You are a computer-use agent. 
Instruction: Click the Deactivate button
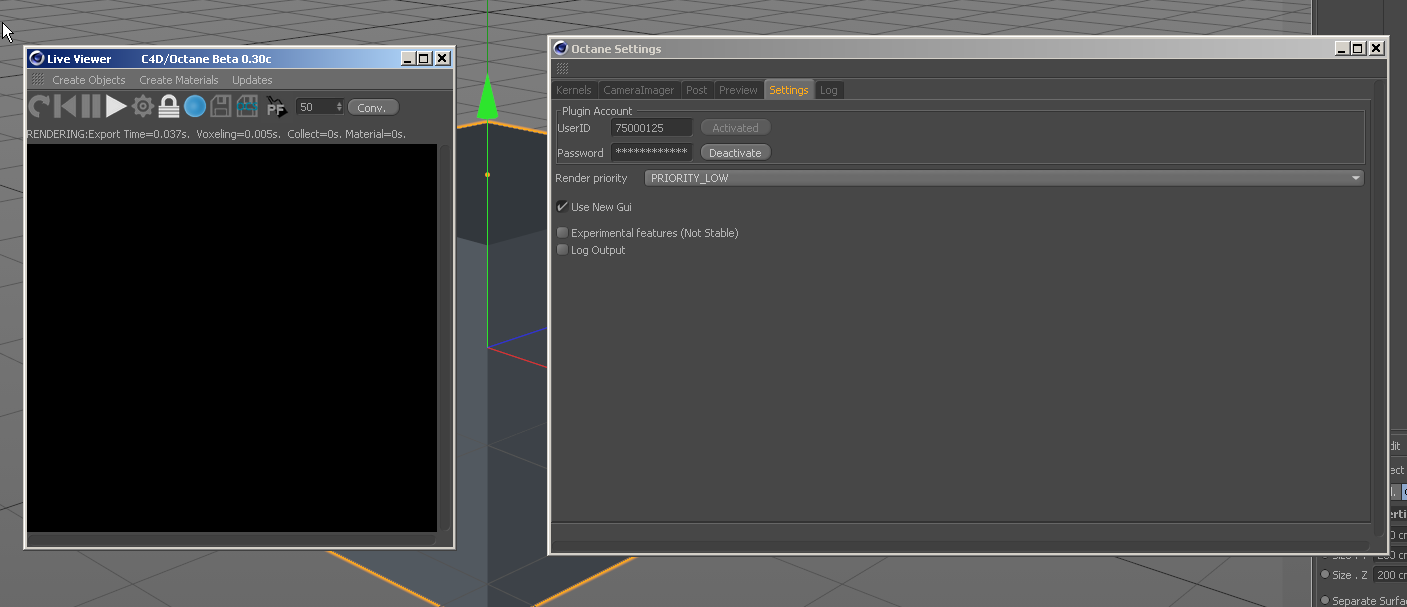[x=735, y=153]
